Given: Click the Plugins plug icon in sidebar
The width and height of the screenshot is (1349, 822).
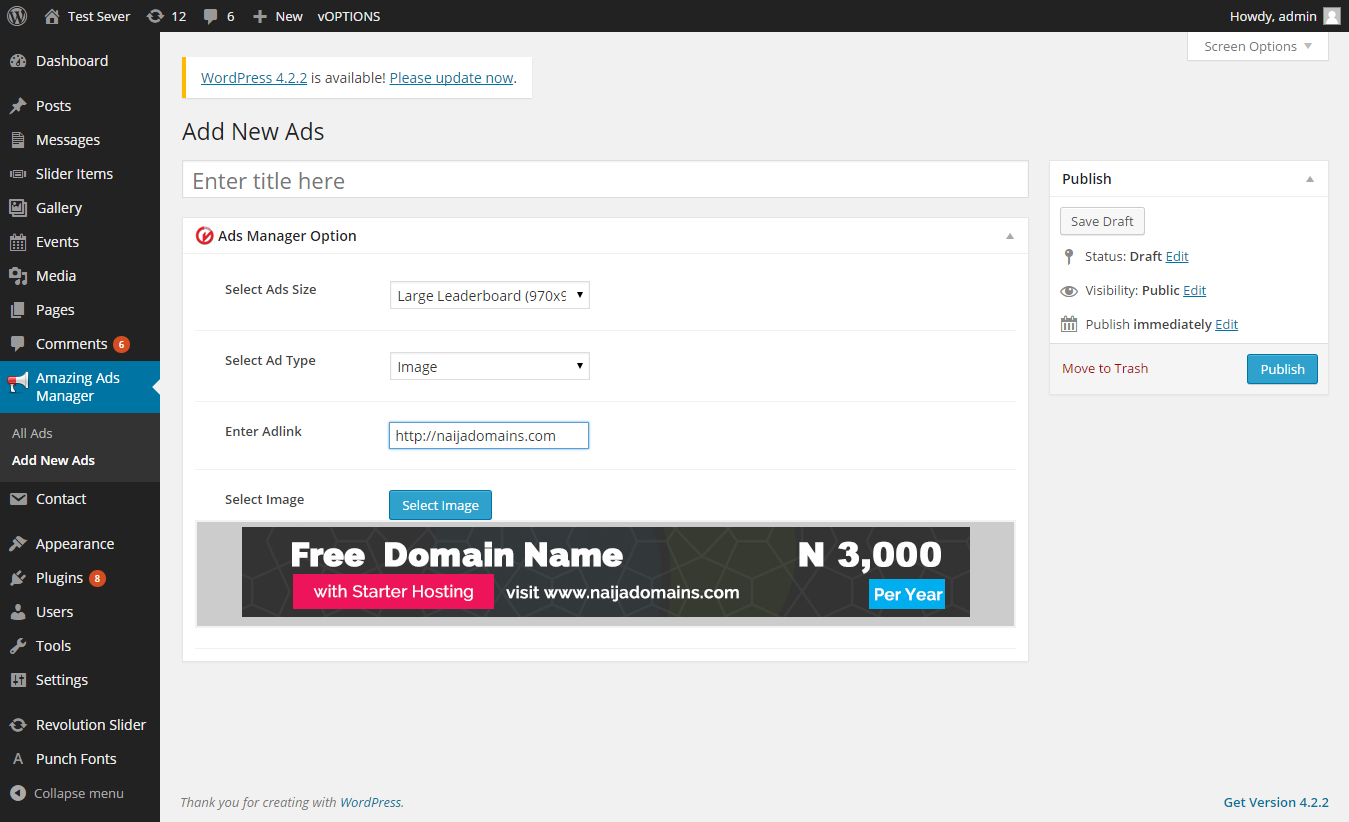Looking at the screenshot, I should [18, 578].
